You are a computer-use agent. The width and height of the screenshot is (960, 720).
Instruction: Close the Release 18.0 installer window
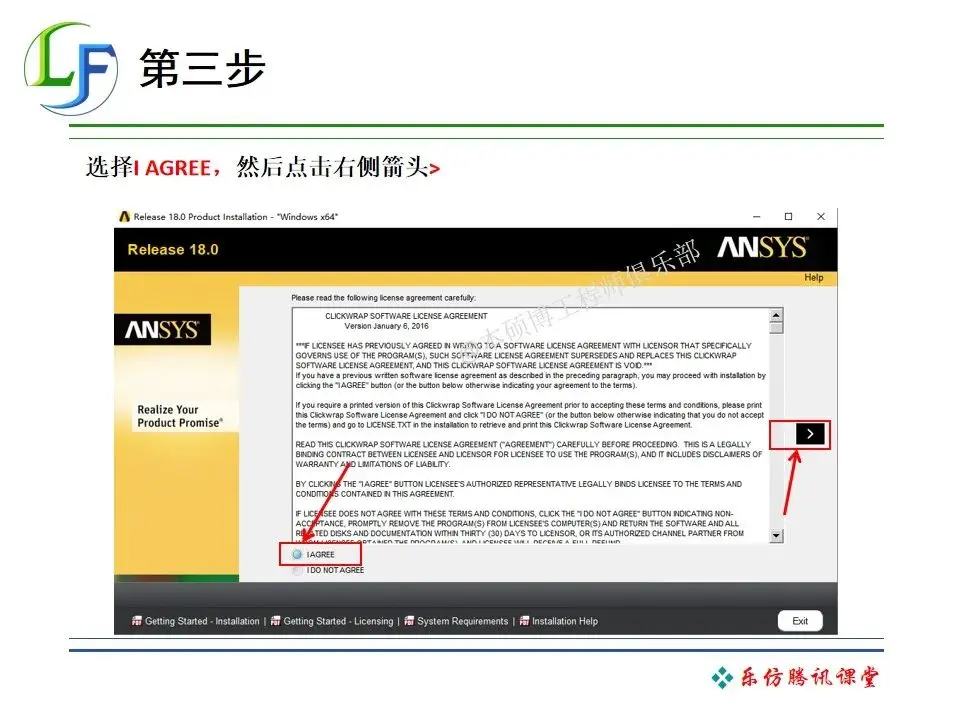click(821, 217)
